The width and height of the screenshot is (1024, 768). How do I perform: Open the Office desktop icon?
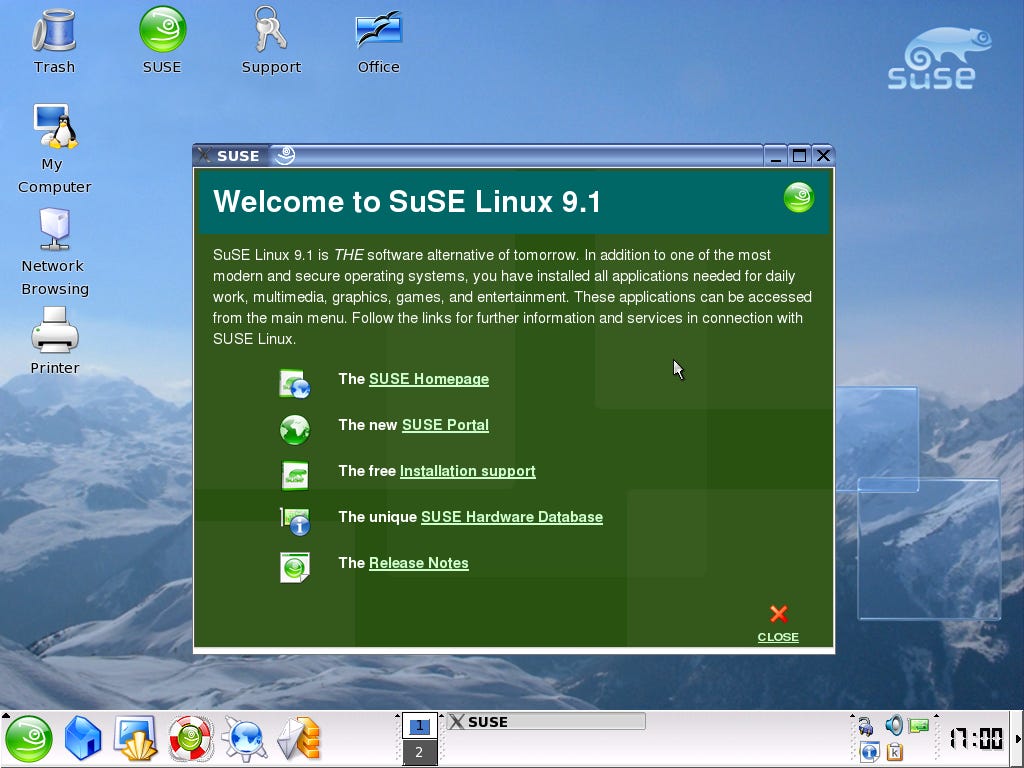pos(379,40)
